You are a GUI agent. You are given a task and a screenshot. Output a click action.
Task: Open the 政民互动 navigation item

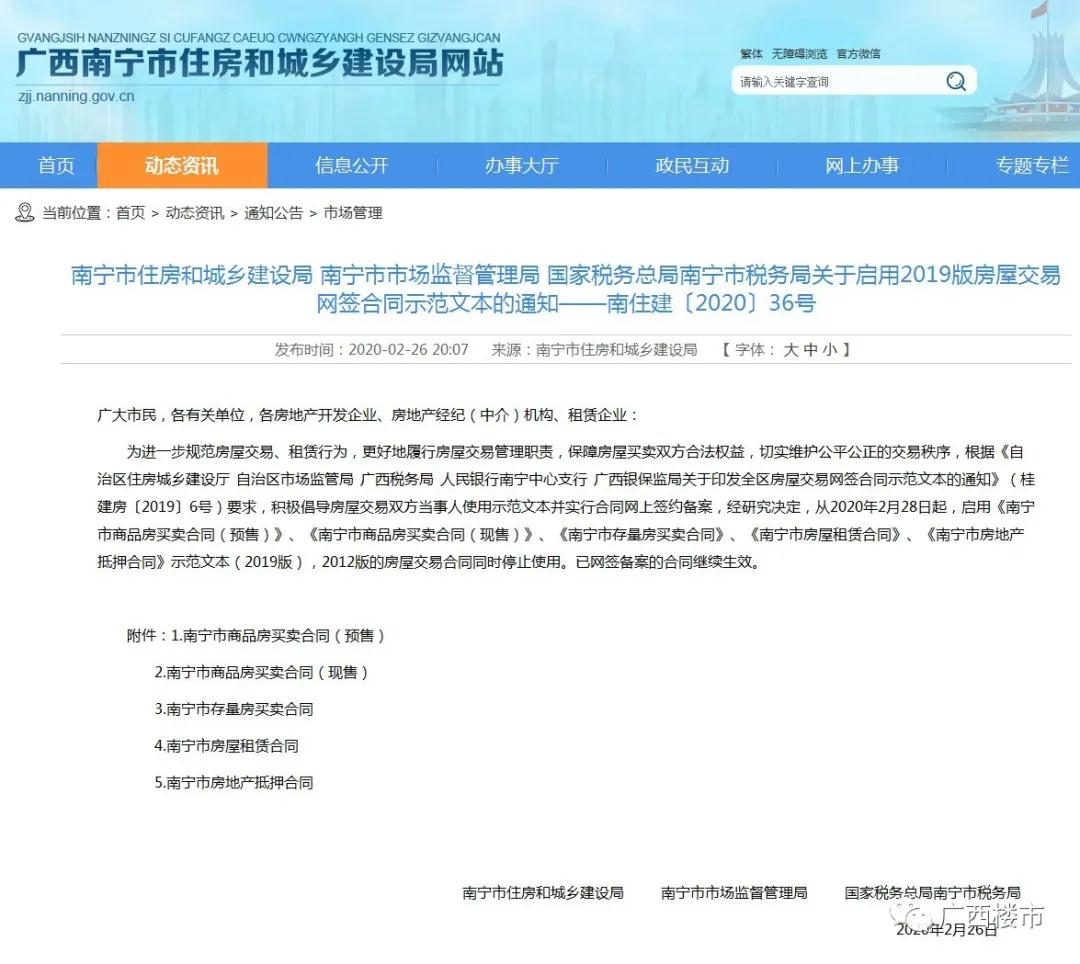[692, 166]
